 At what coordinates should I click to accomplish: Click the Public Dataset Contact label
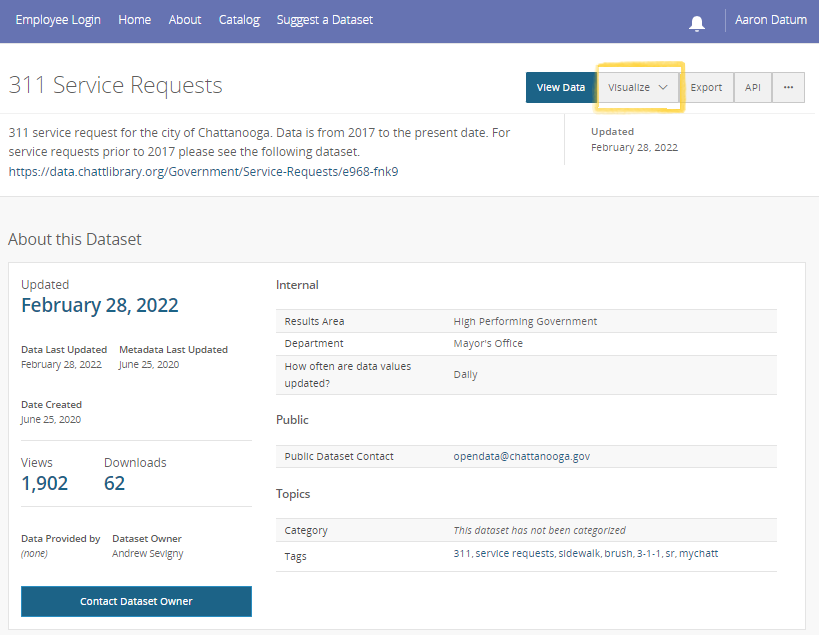(339, 456)
